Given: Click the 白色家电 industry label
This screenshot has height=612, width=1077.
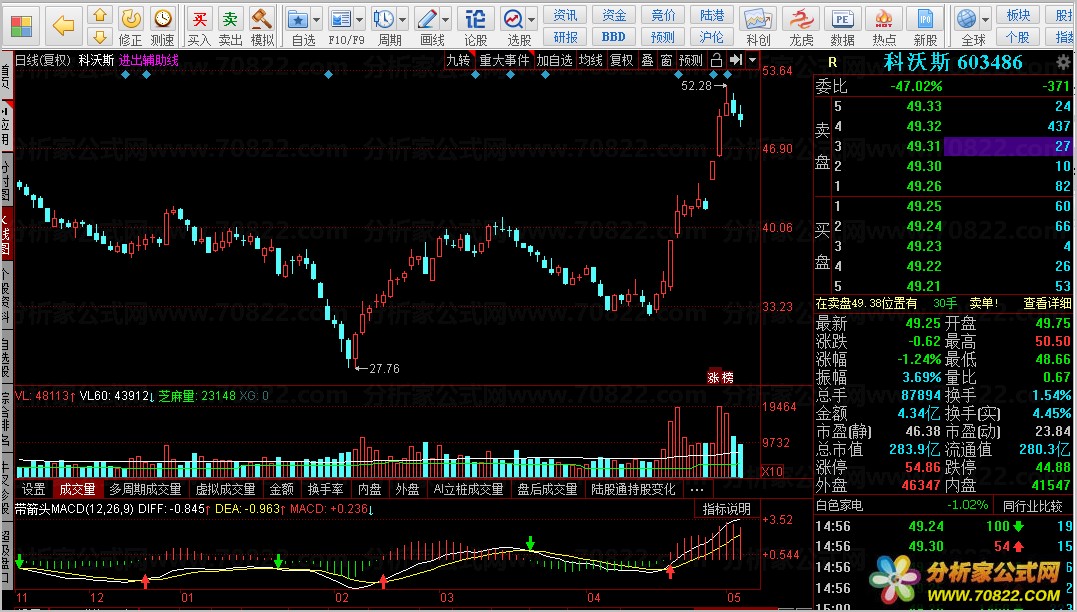Looking at the screenshot, I should coord(839,506).
